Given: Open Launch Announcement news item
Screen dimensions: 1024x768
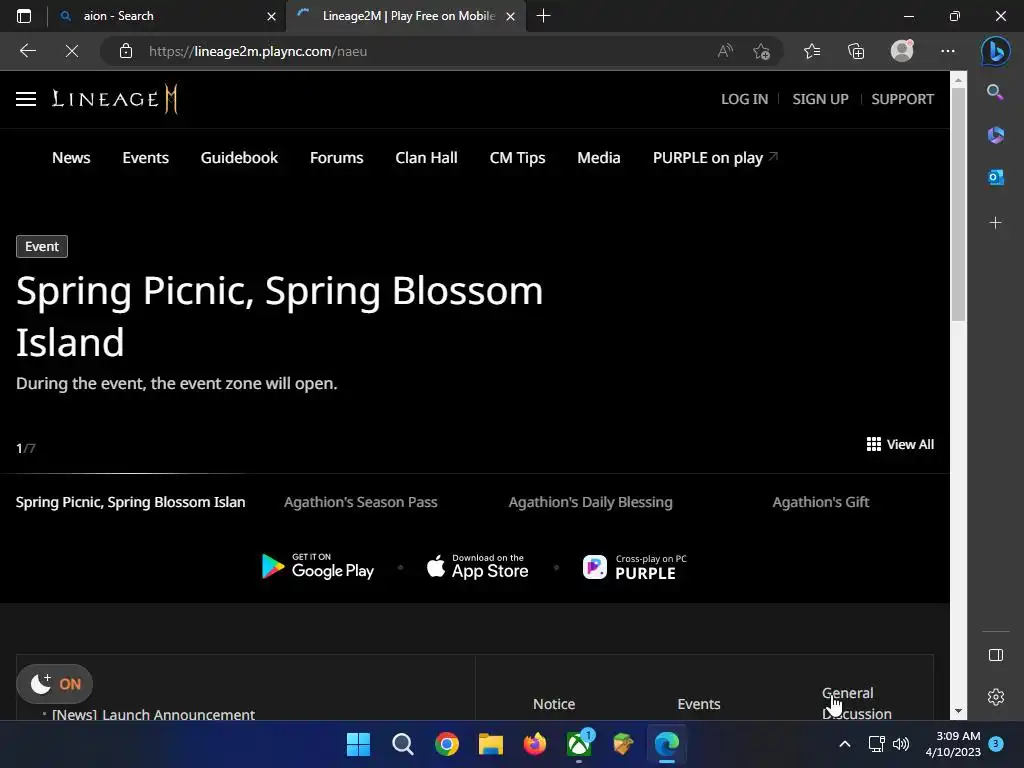Looking at the screenshot, I should click(153, 714).
